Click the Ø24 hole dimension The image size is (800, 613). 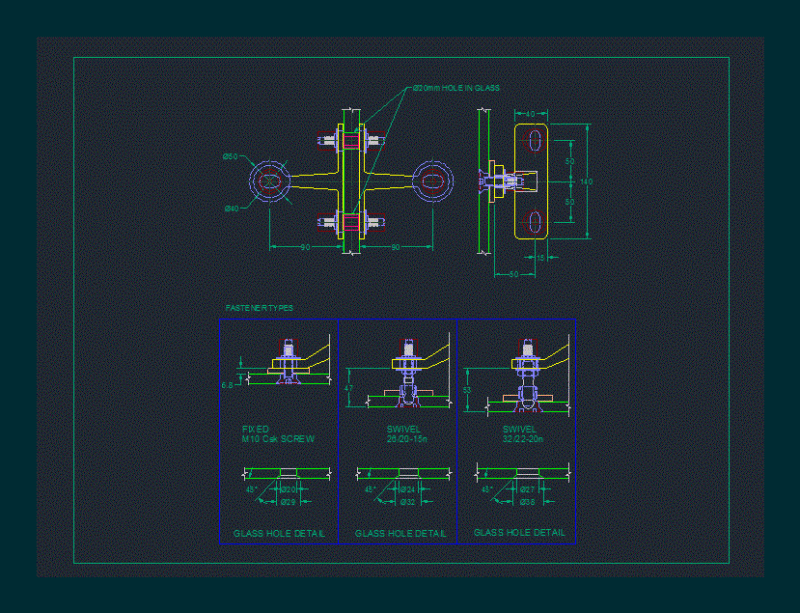(x=407, y=489)
